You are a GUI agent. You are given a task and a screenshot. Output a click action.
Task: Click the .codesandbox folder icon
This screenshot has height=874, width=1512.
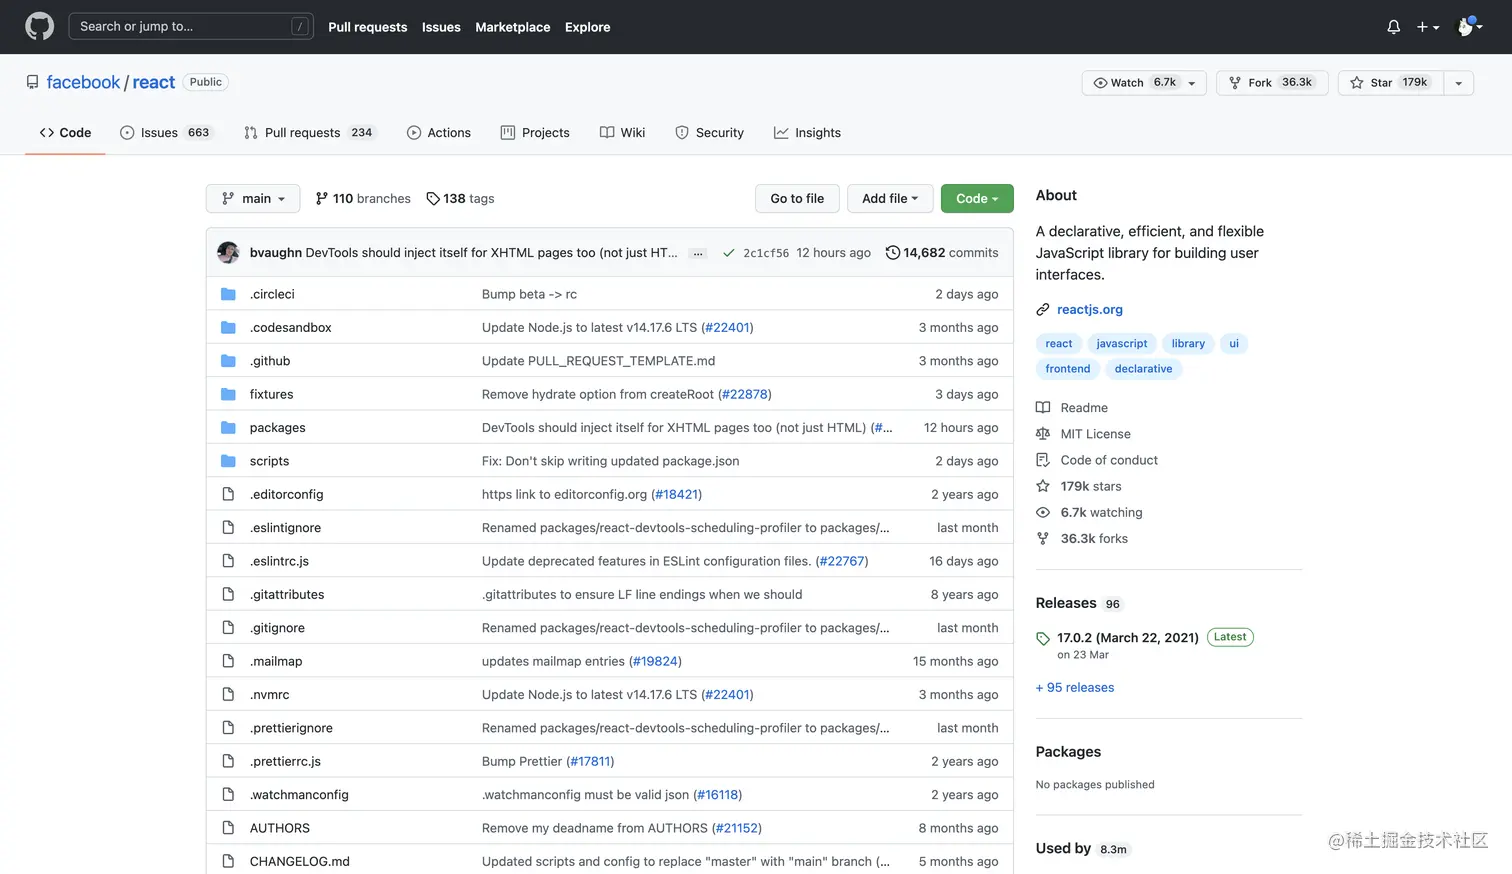[x=228, y=327]
